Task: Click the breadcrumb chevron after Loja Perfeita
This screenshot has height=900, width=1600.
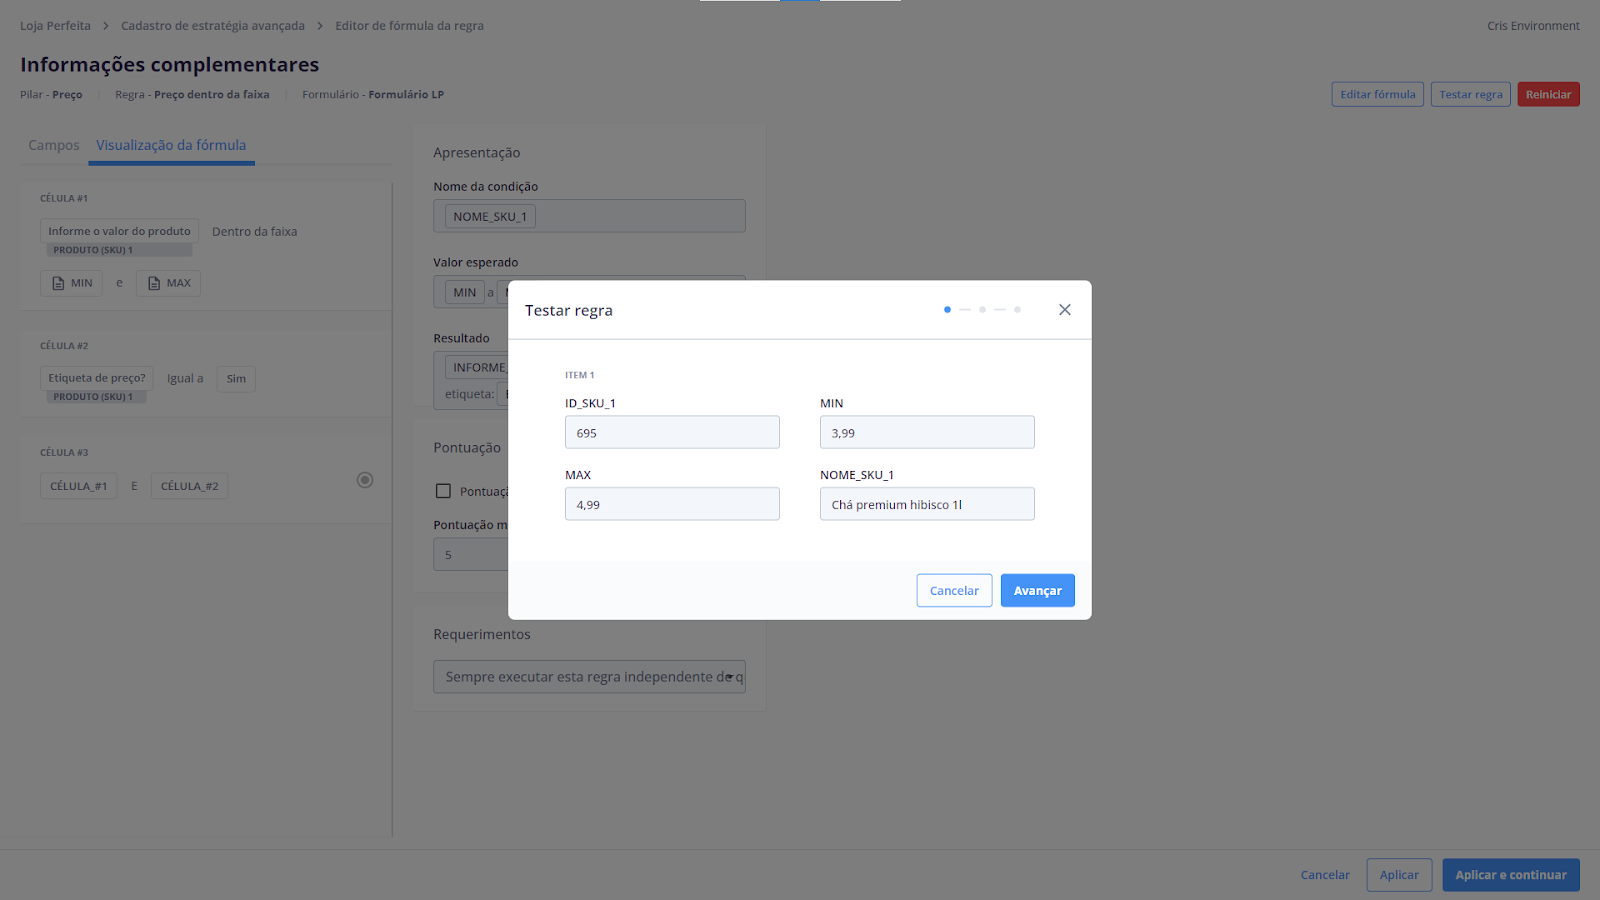Action: coord(106,26)
